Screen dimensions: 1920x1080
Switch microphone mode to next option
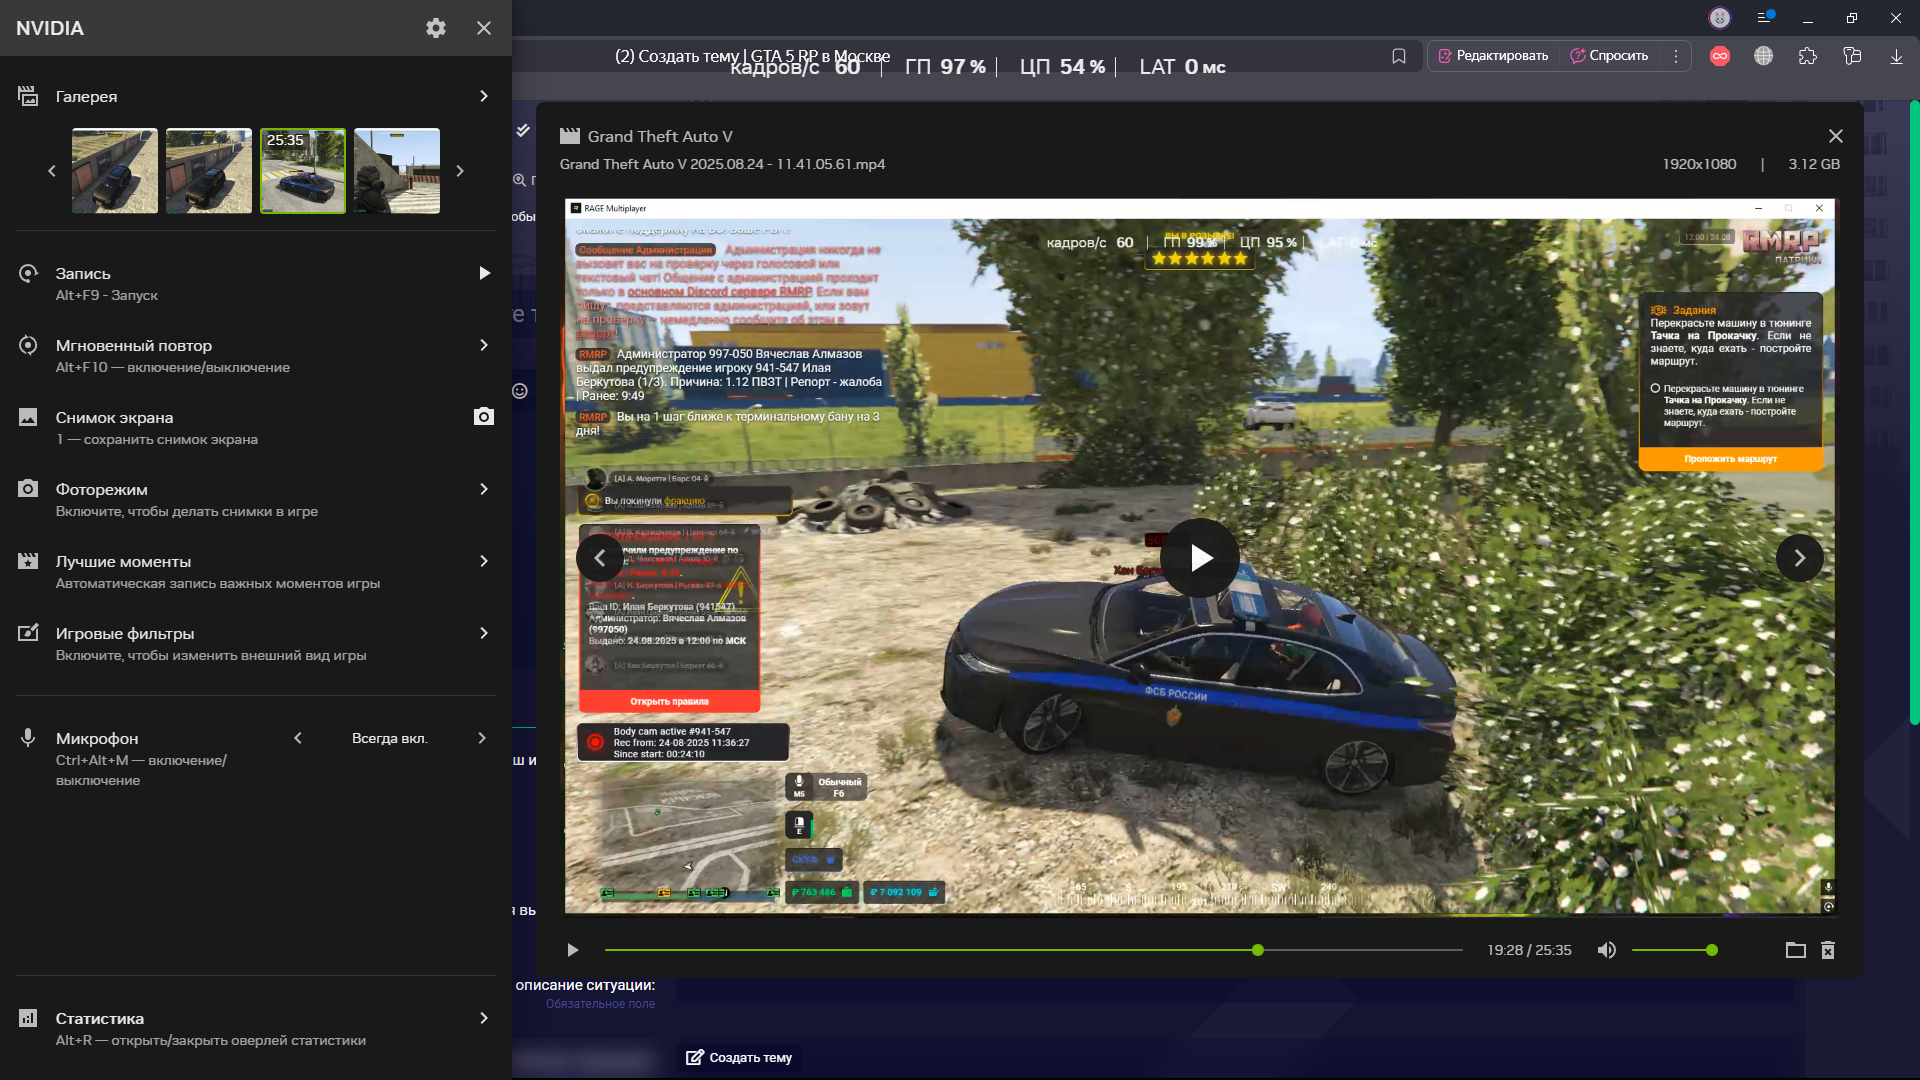(x=482, y=738)
